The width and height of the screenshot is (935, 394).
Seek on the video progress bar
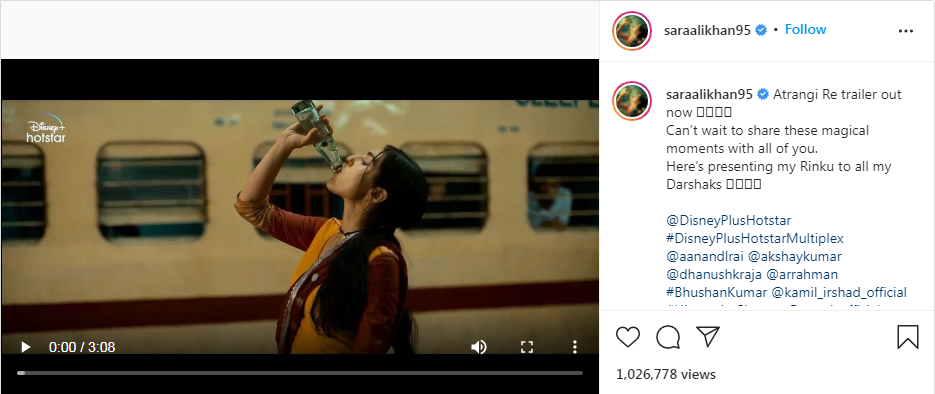tap(300, 373)
